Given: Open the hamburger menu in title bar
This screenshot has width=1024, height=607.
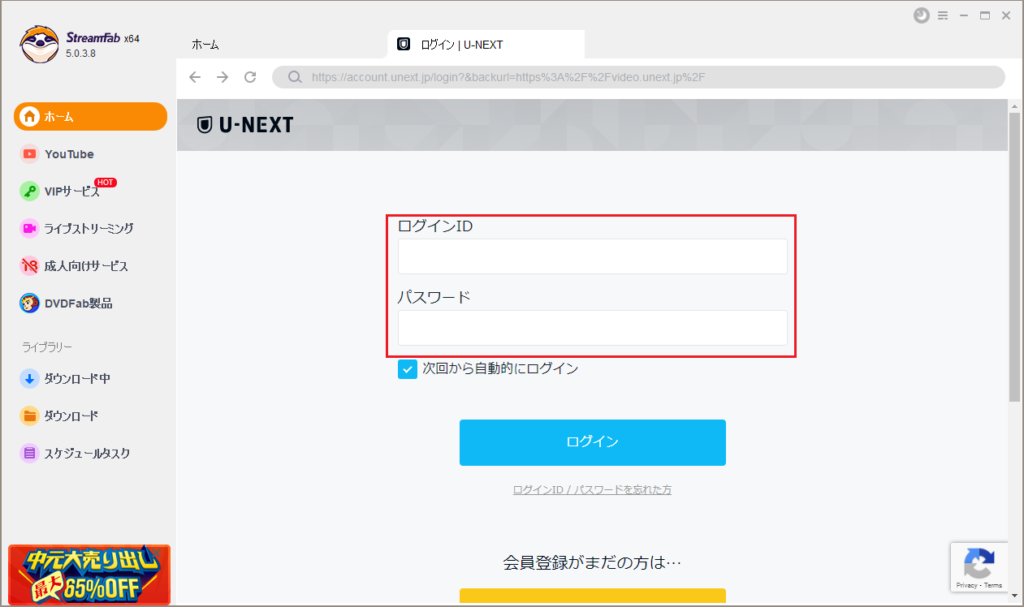Looking at the screenshot, I should tap(942, 16).
